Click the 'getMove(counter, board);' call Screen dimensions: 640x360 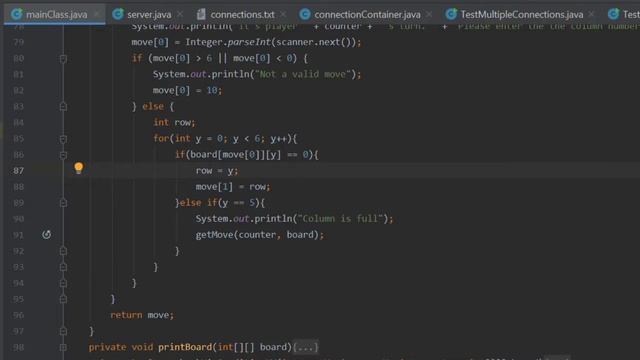(x=260, y=235)
